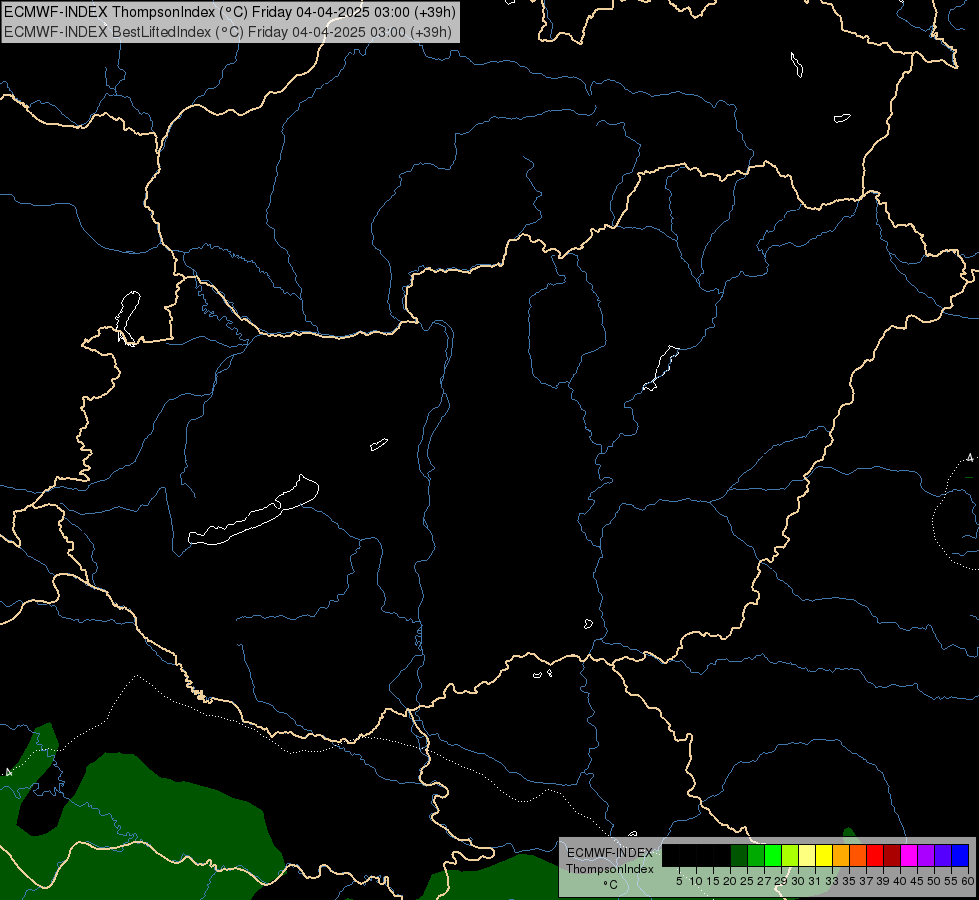Select the bright red 37–39 legend swatch
This screenshot has height=900, width=979.
(x=875, y=855)
